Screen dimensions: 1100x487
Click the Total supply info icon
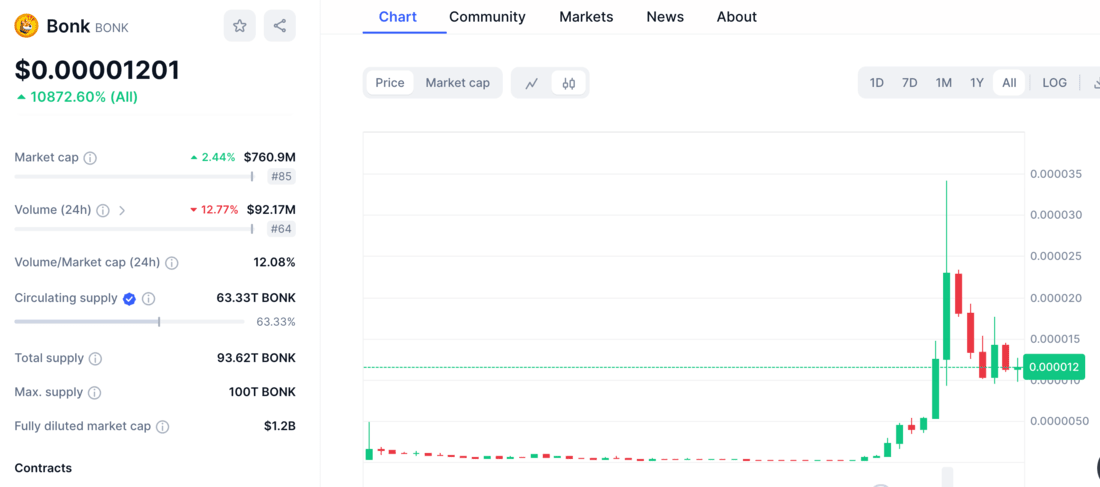(95, 359)
